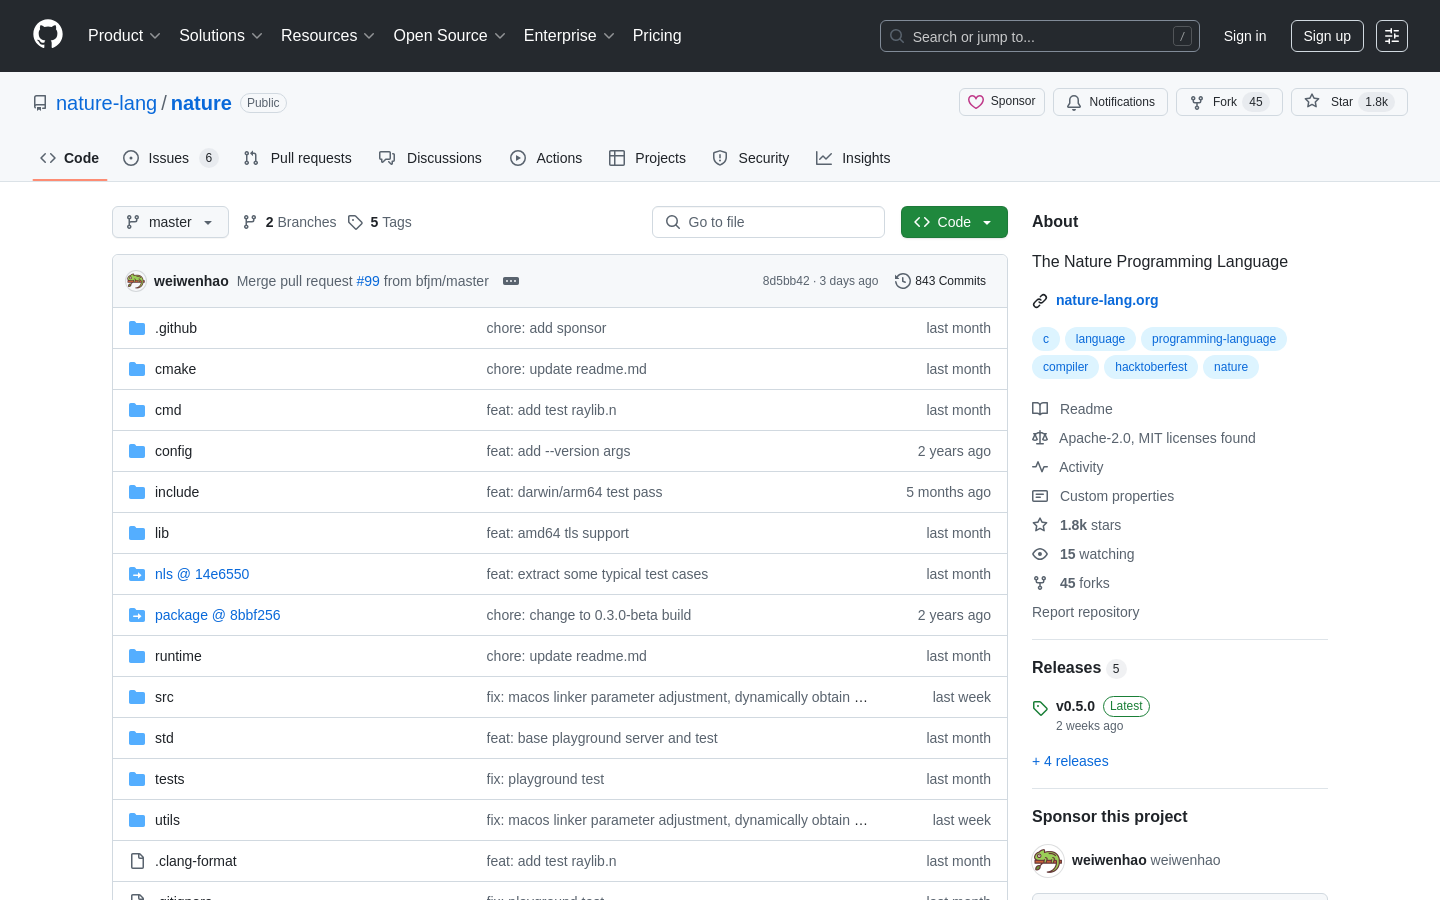1440x900 pixels.
Task: Click the .github folder icon
Action: coord(137,328)
